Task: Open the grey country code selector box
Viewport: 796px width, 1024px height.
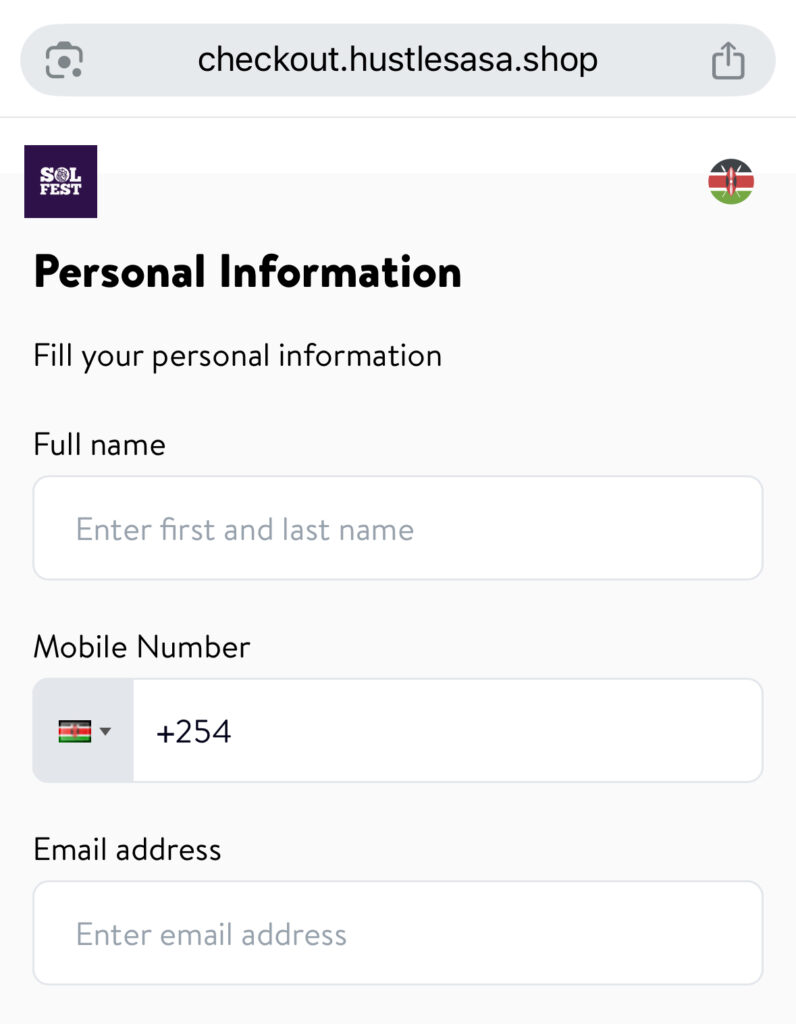Action: pyautogui.click(x=84, y=731)
